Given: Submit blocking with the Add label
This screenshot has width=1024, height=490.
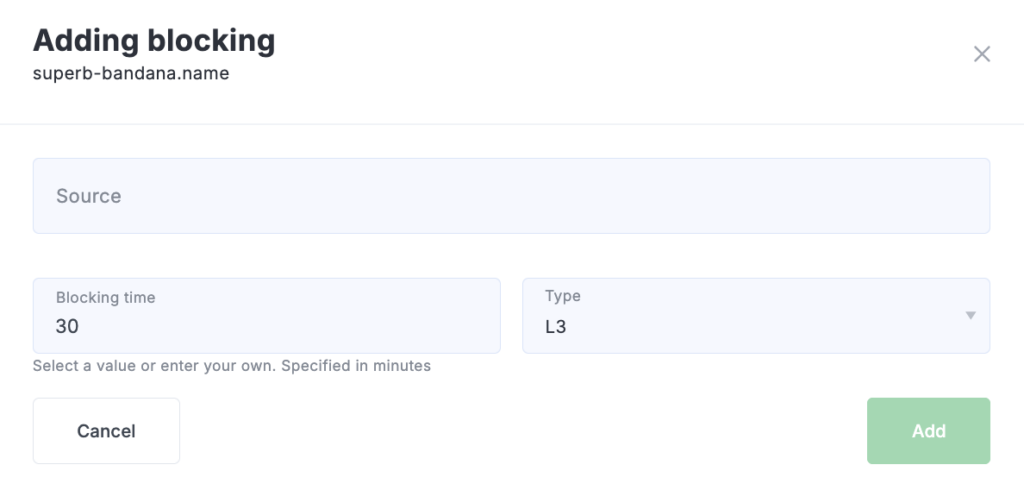Looking at the screenshot, I should (928, 431).
